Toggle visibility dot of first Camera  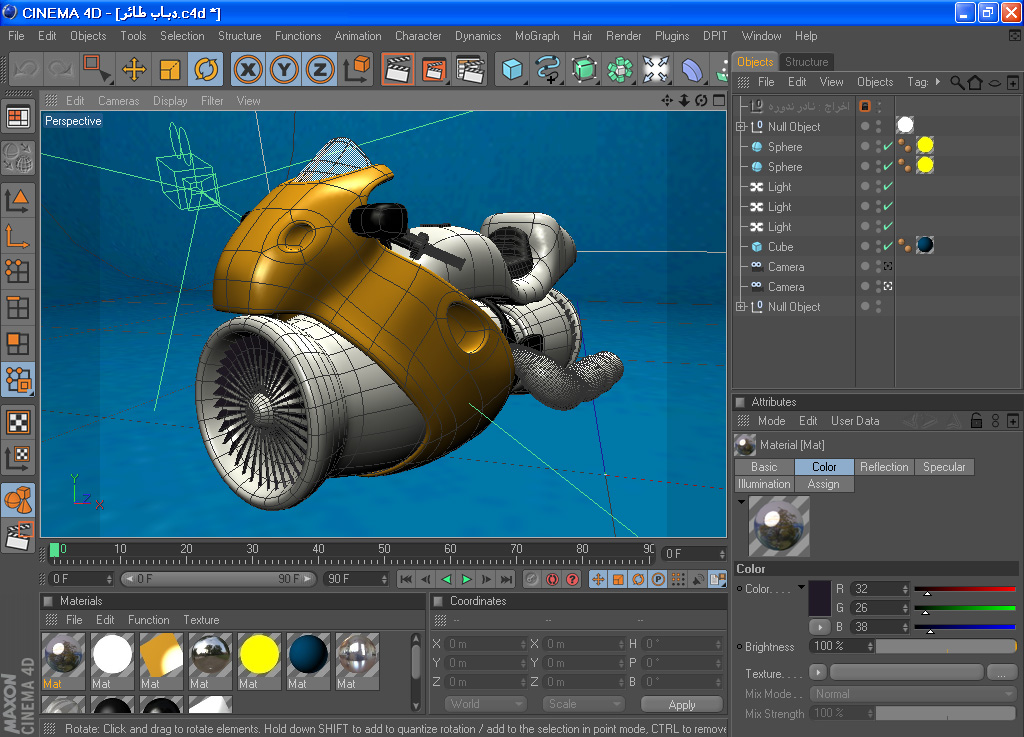(x=865, y=266)
